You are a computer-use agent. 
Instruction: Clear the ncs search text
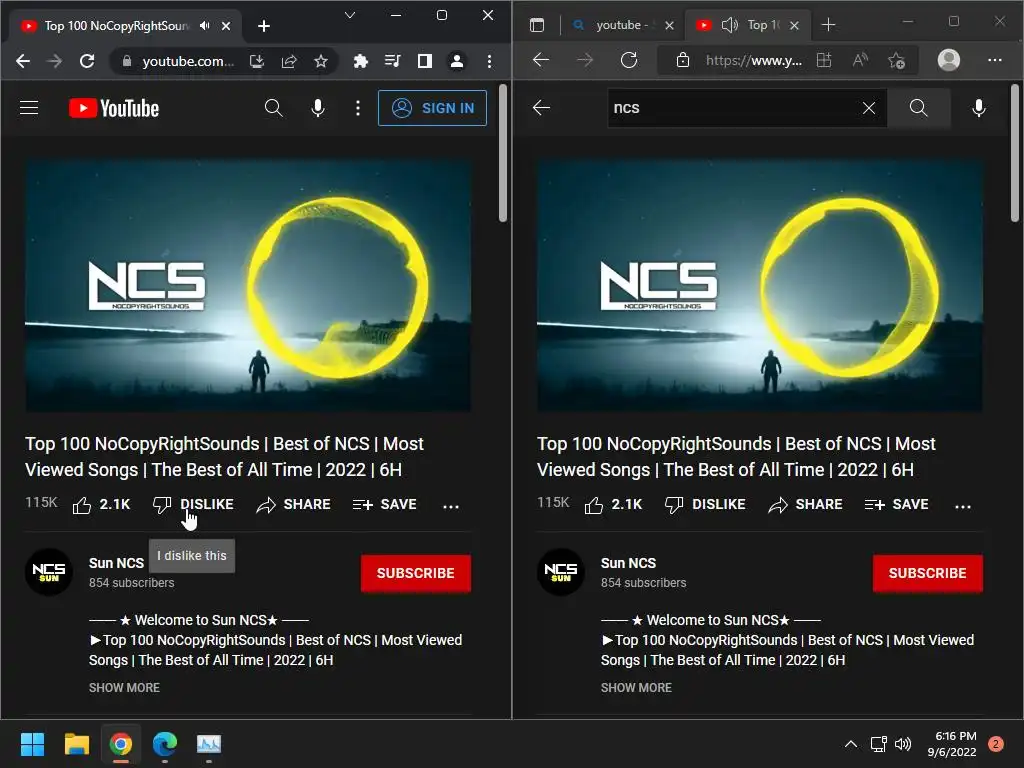pos(869,108)
